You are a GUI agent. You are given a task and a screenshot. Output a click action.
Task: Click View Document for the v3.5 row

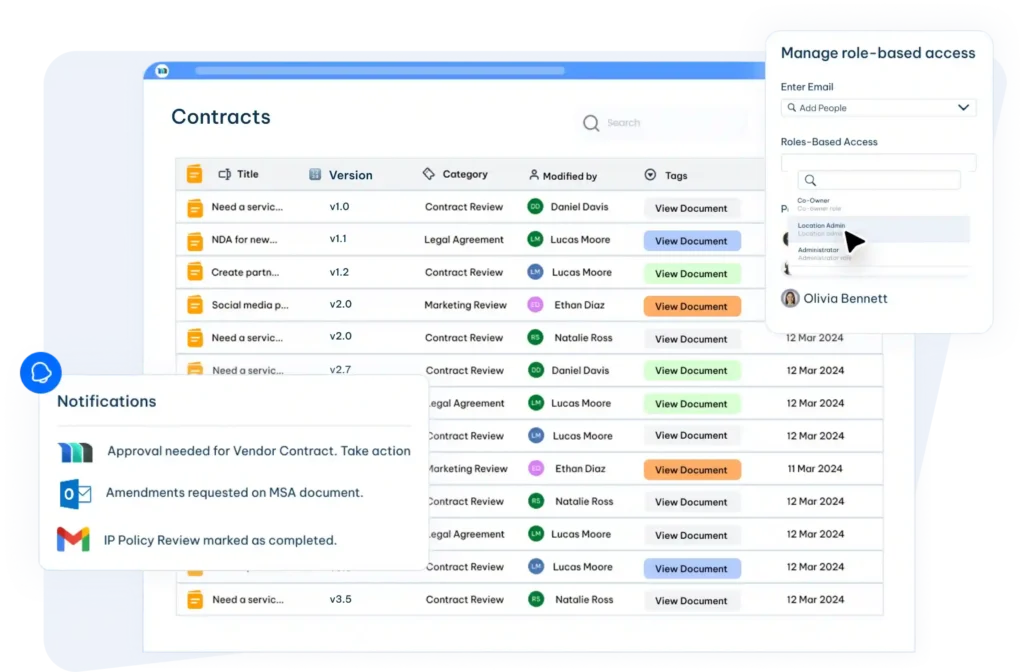click(692, 601)
